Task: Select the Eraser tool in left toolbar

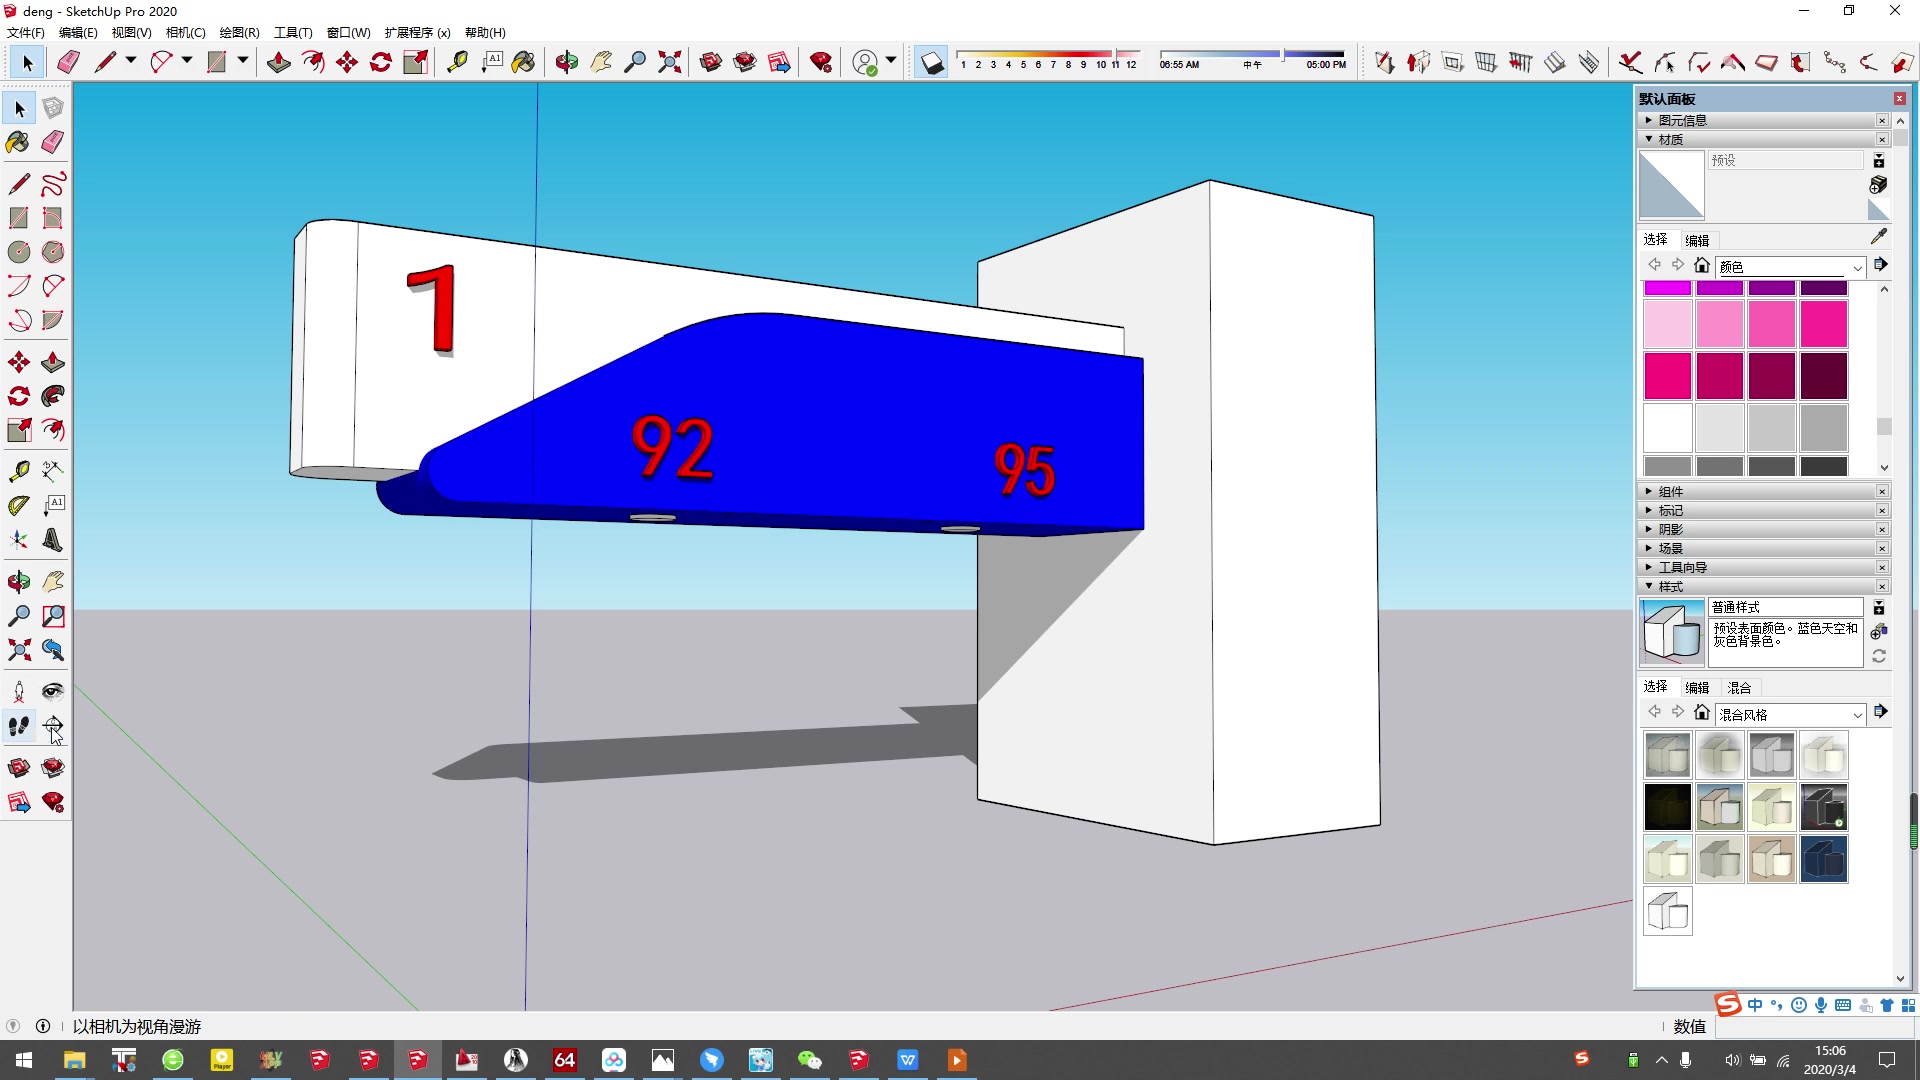Action: point(53,142)
